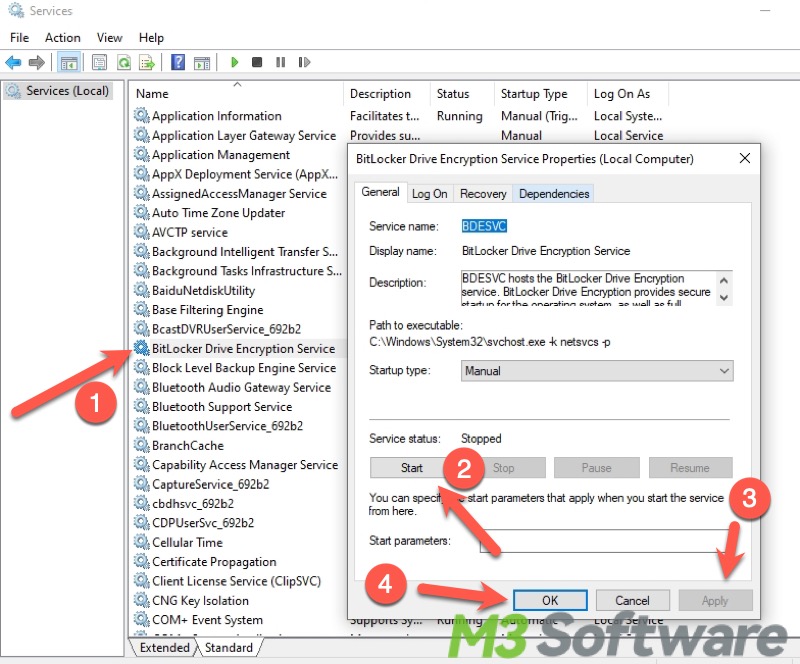Click OK in the properties dialog
The width and height of the screenshot is (800, 664).
550,601
